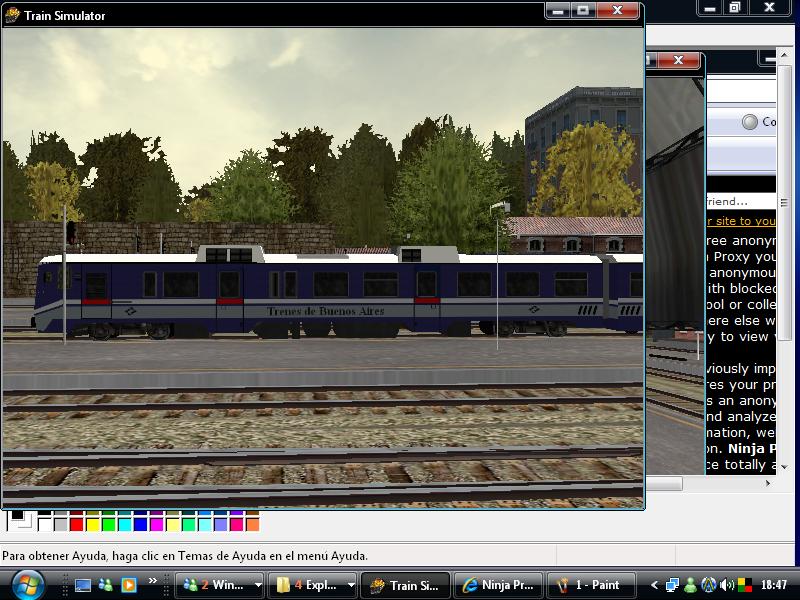Open Windows Live Messenger from Quick Launch
The width and height of the screenshot is (800, 600).
(106, 585)
